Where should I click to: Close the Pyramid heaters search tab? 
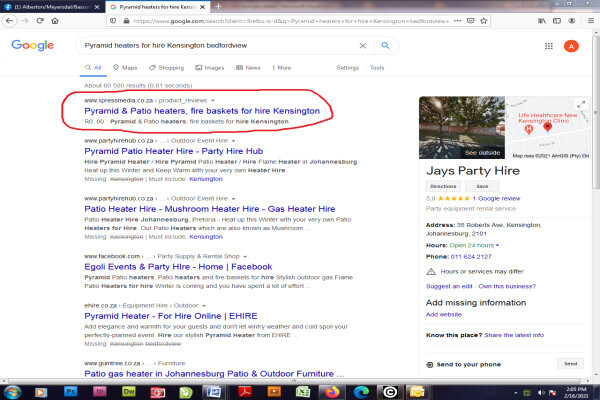coord(202,7)
